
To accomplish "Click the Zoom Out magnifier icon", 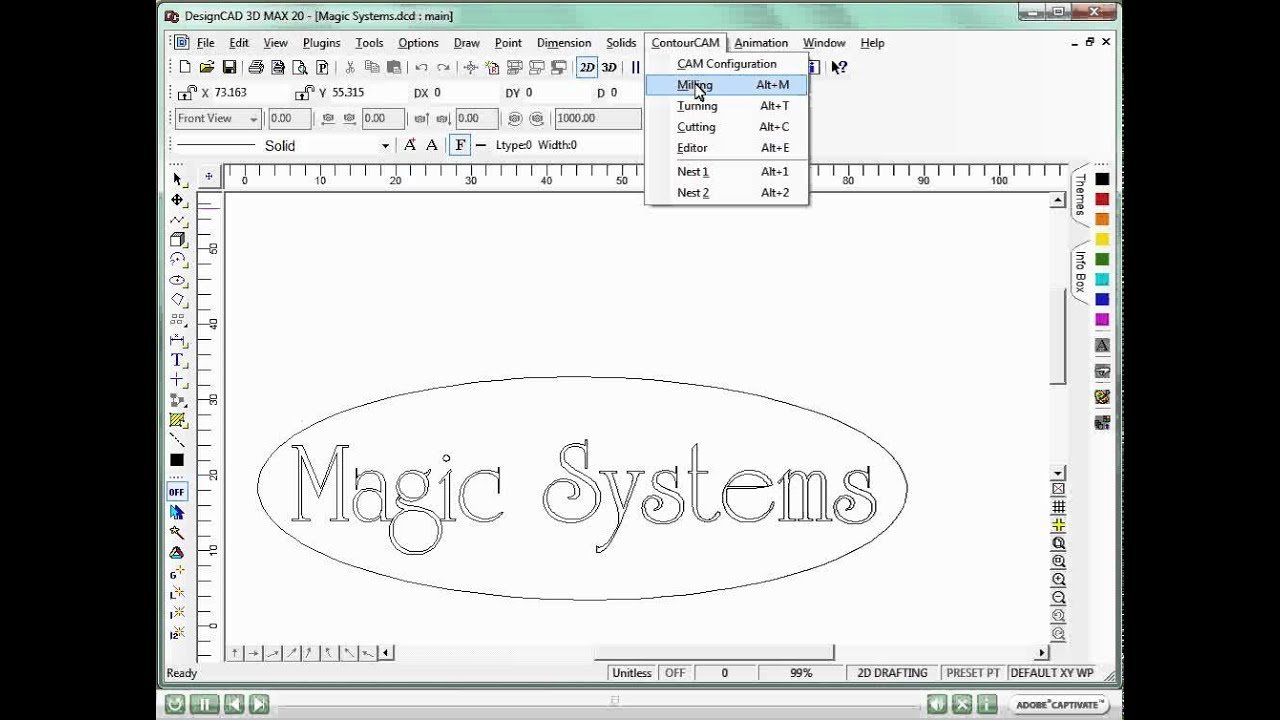I will tap(1058, 597).
